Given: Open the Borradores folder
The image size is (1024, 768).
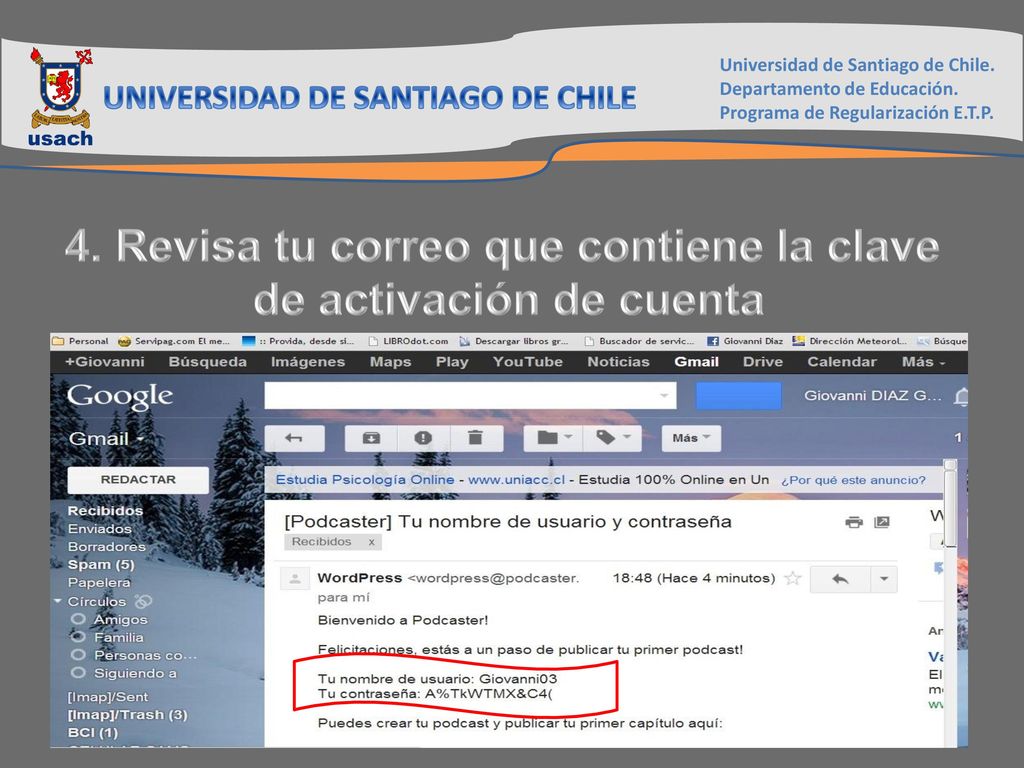Looking at the screenshot, I should coord(106,547).
